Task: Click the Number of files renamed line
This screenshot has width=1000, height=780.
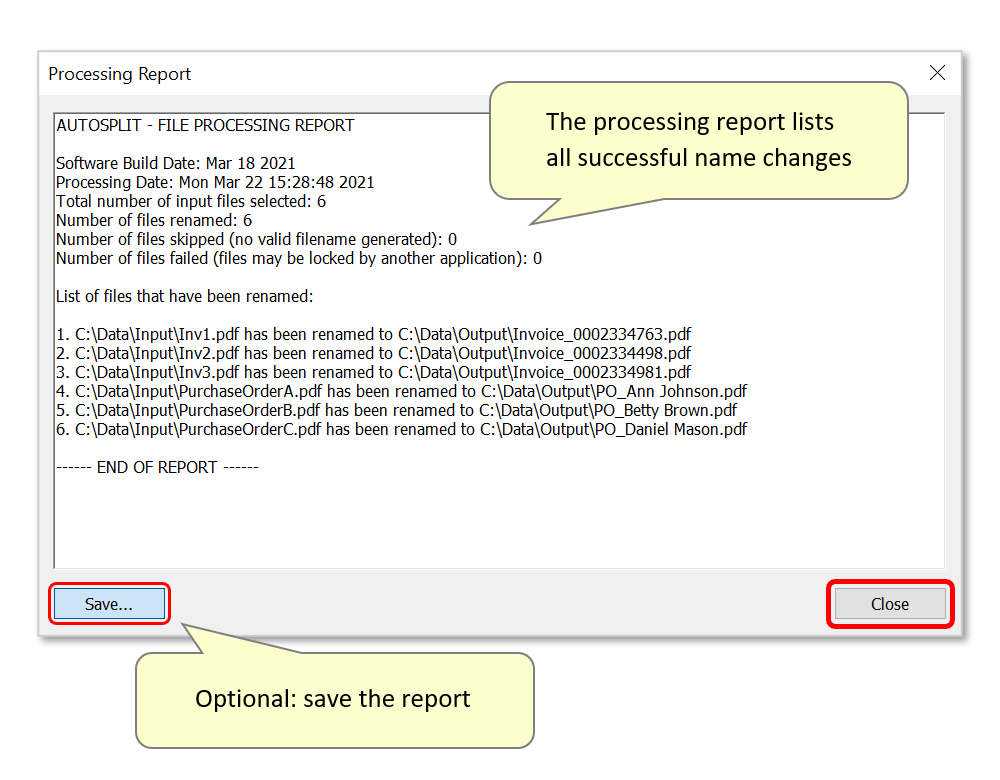Action: 154,221
